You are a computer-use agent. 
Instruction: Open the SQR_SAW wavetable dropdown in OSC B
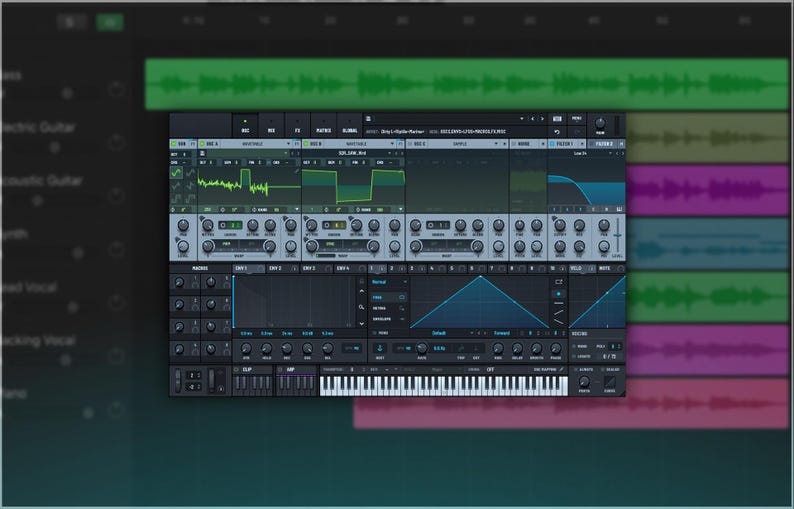coord(353,153)
